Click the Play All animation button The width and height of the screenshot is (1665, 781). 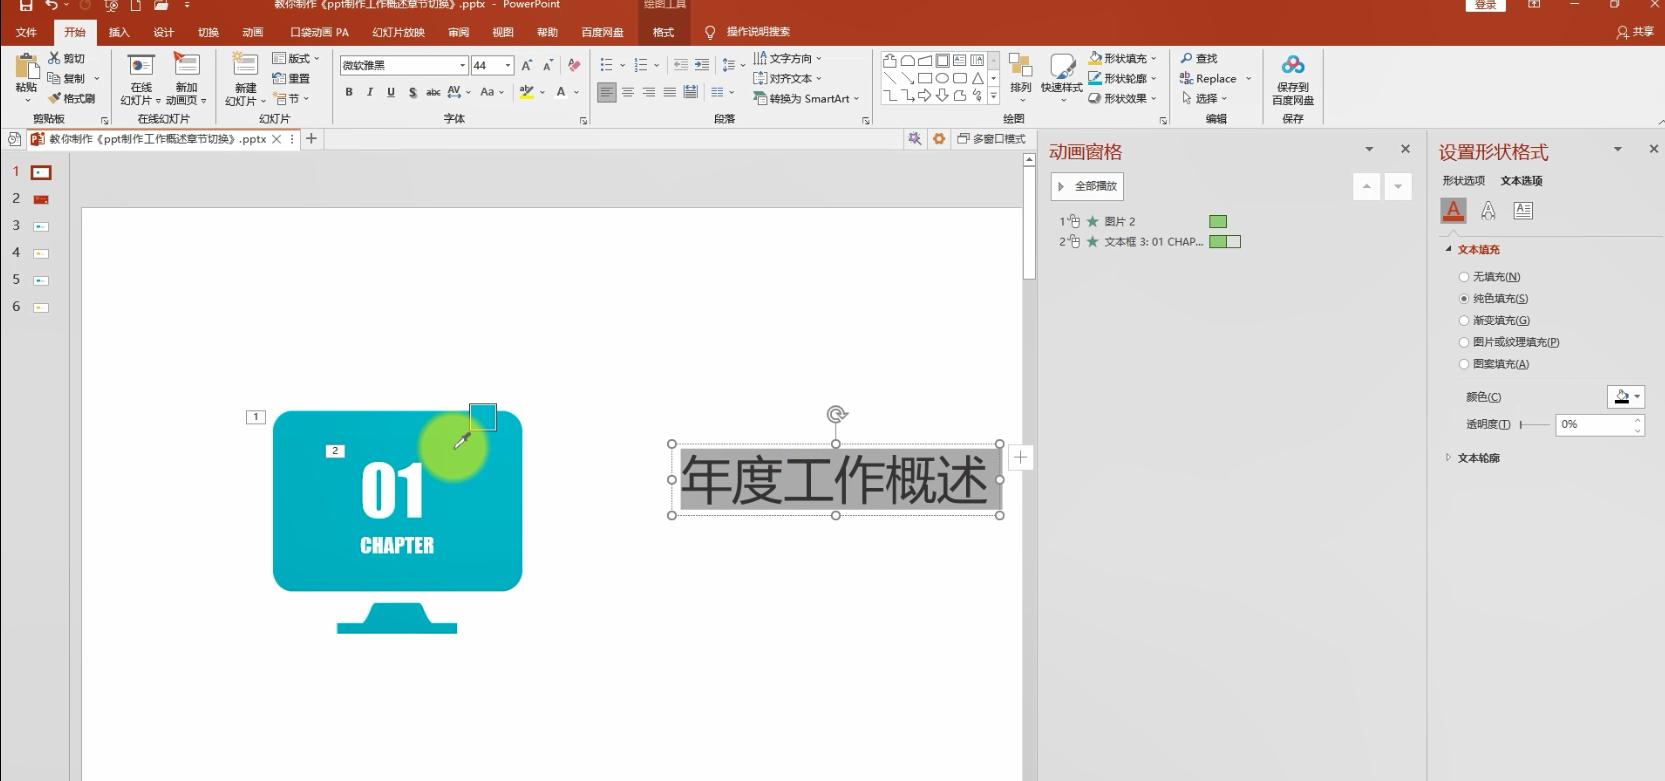point(1087,186)
